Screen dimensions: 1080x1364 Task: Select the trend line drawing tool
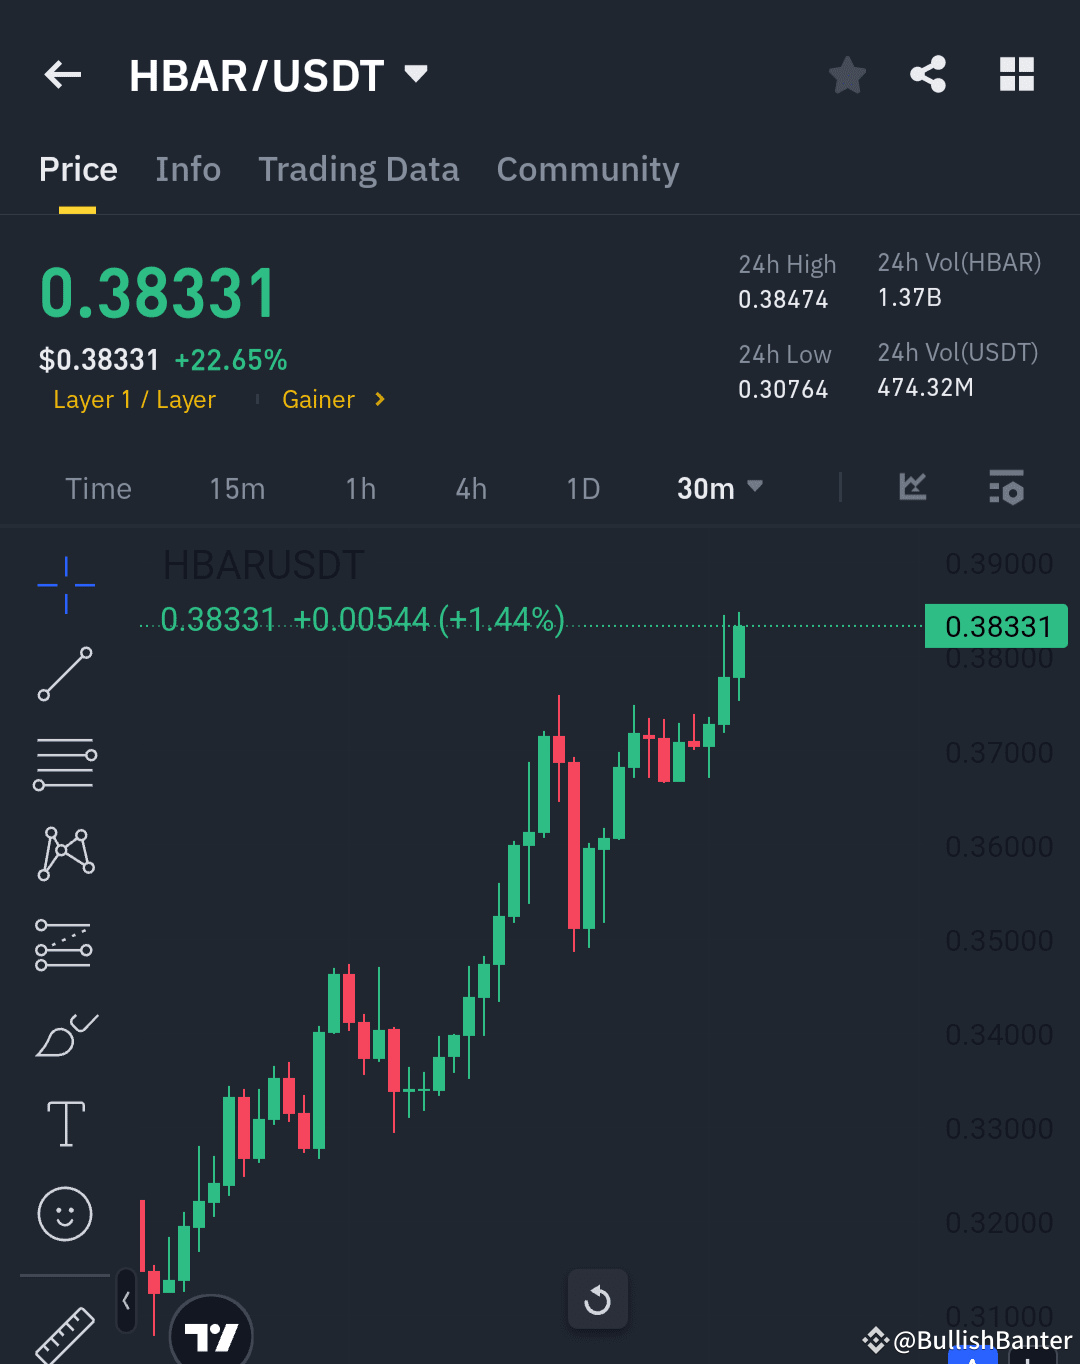[65, 673]
